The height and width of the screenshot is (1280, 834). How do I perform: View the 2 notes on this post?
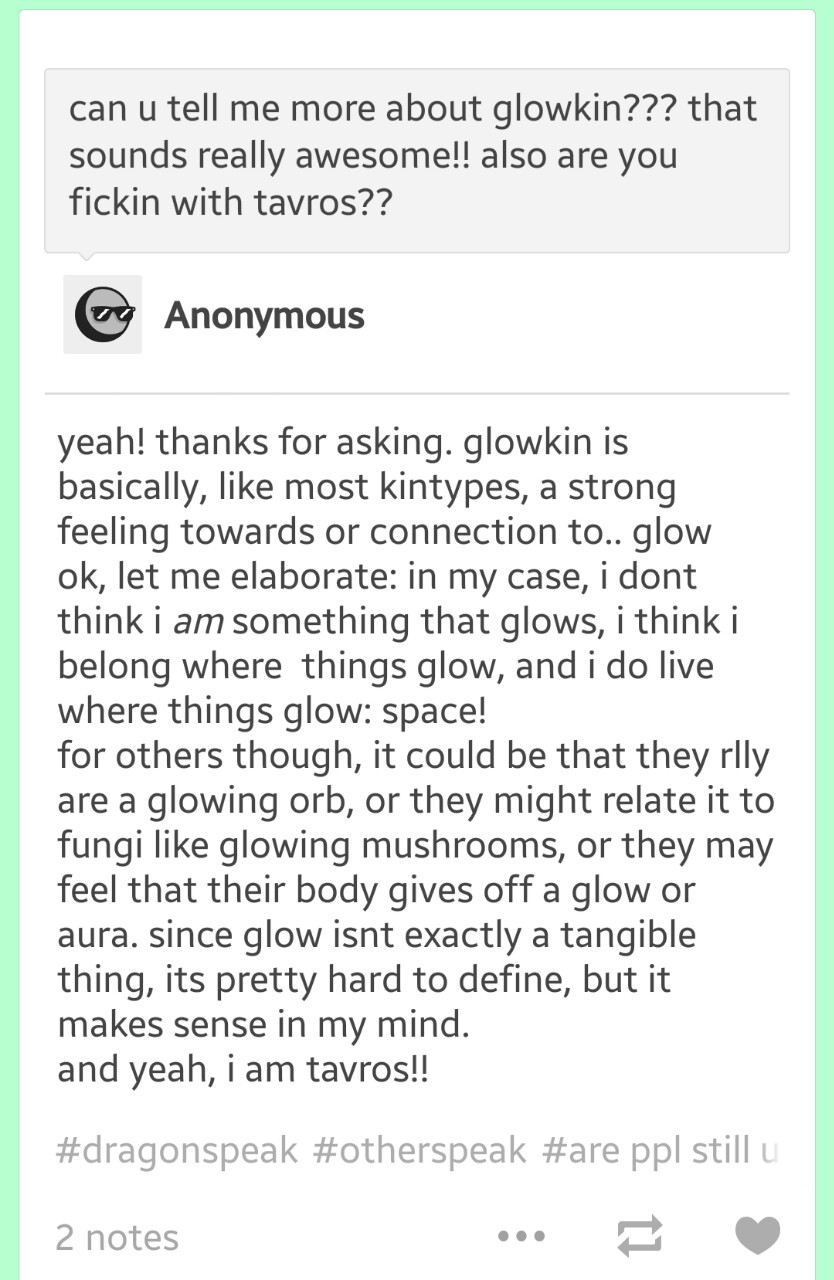pyautogui.click(x=118, y=1237)
